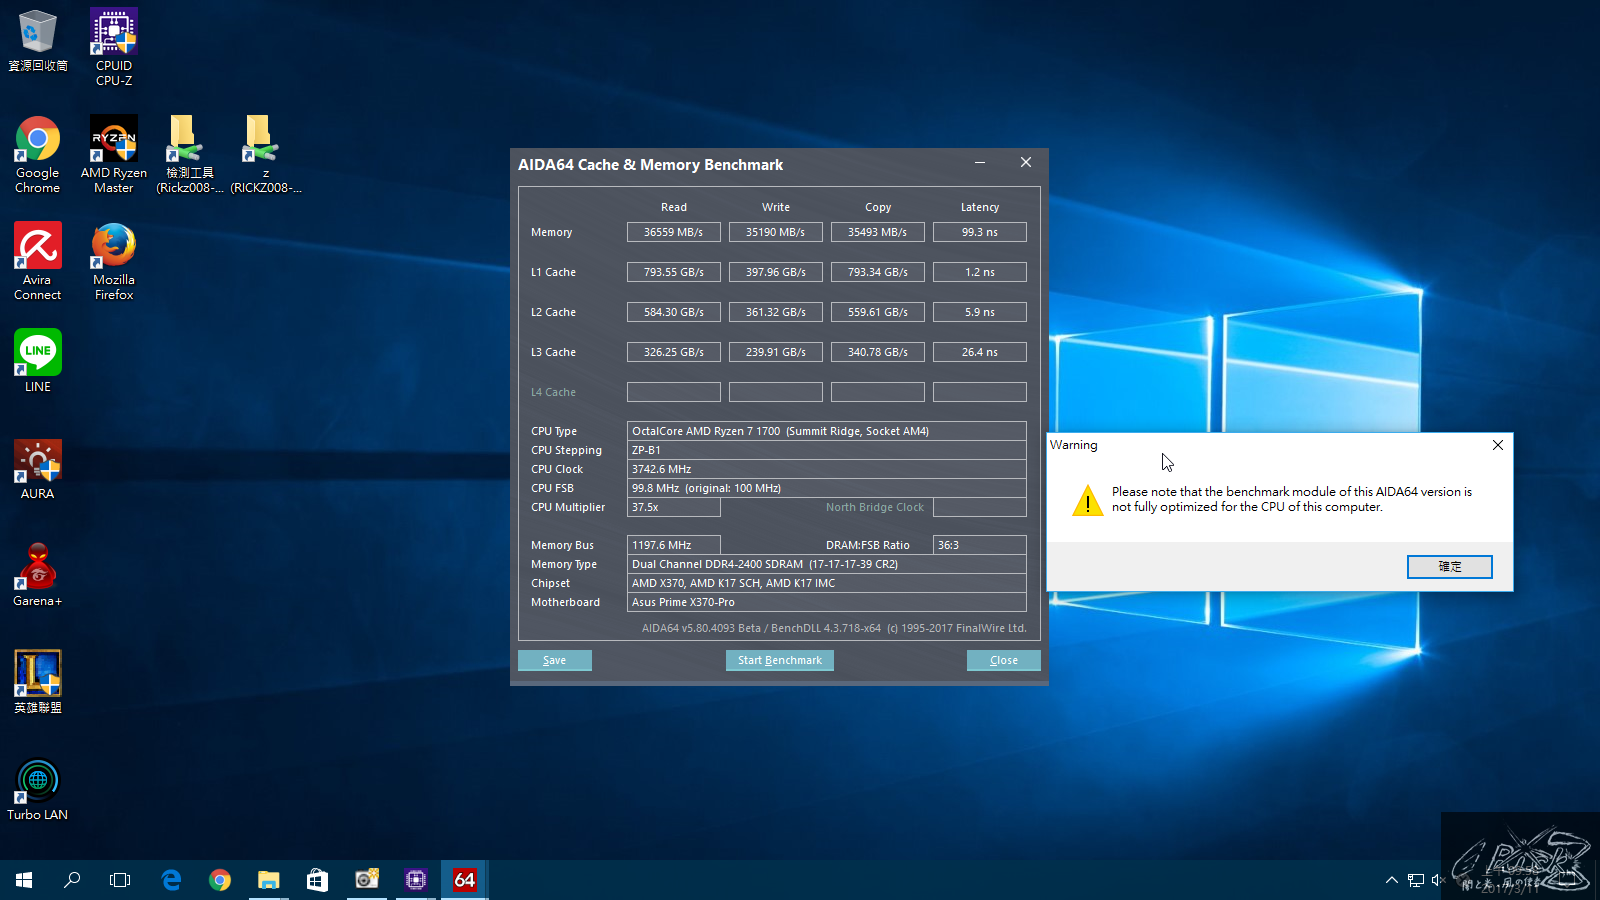Viewport: 1600px width, 900px height.
Task: Launch the LINE desktop app
Action: (38, 361)
